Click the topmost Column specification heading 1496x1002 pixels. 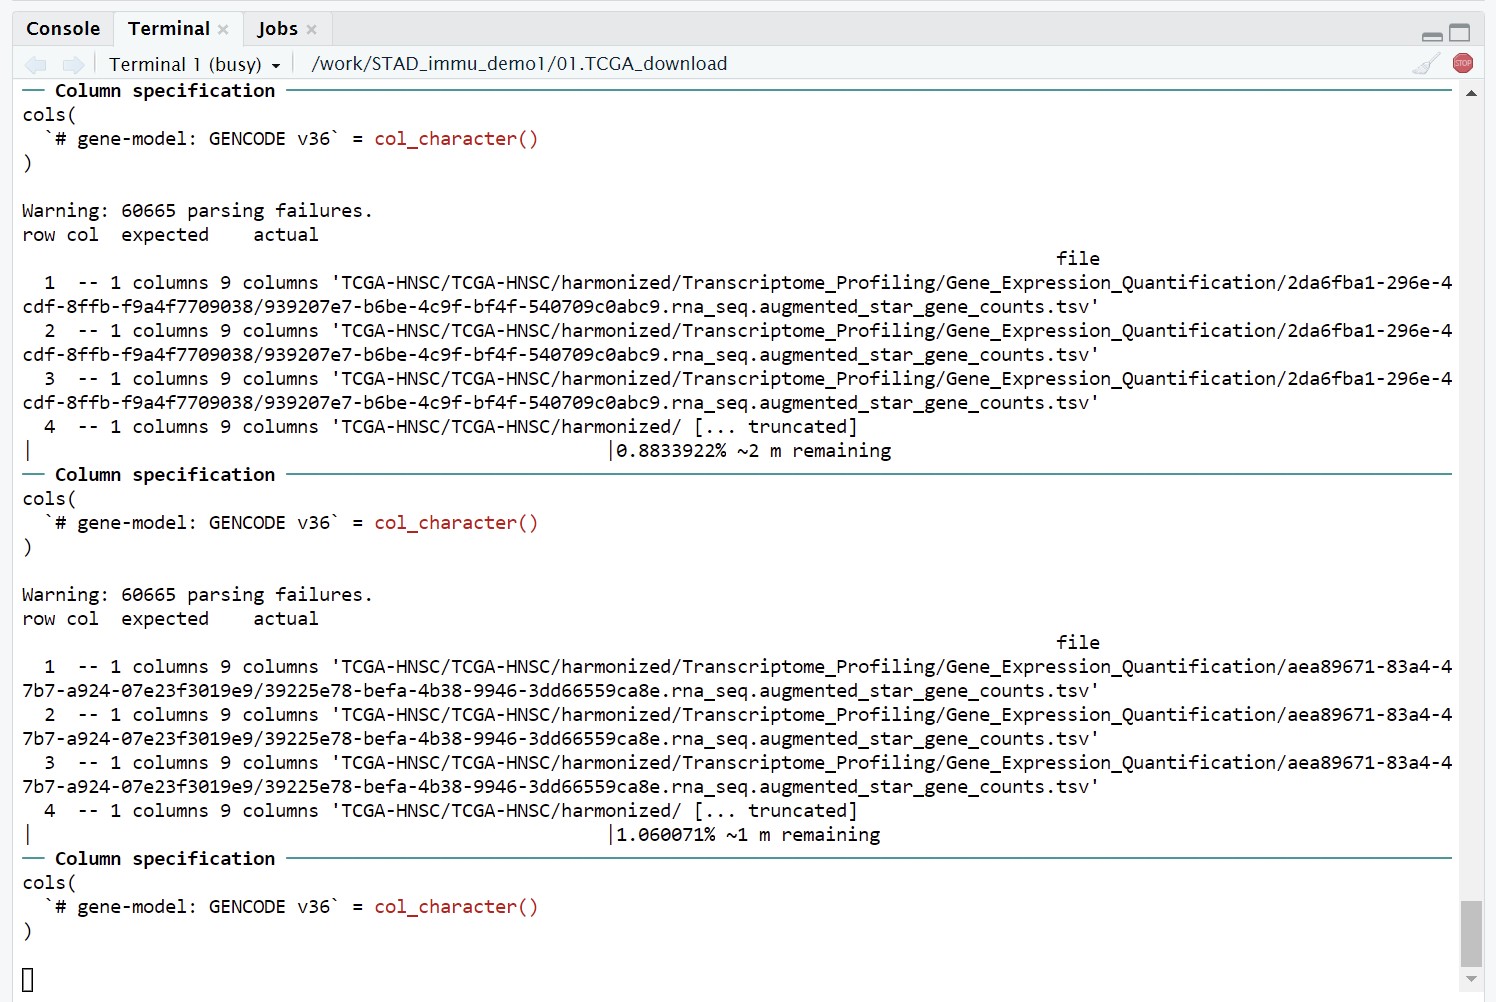pyautogui.click(x=165, y=91)
